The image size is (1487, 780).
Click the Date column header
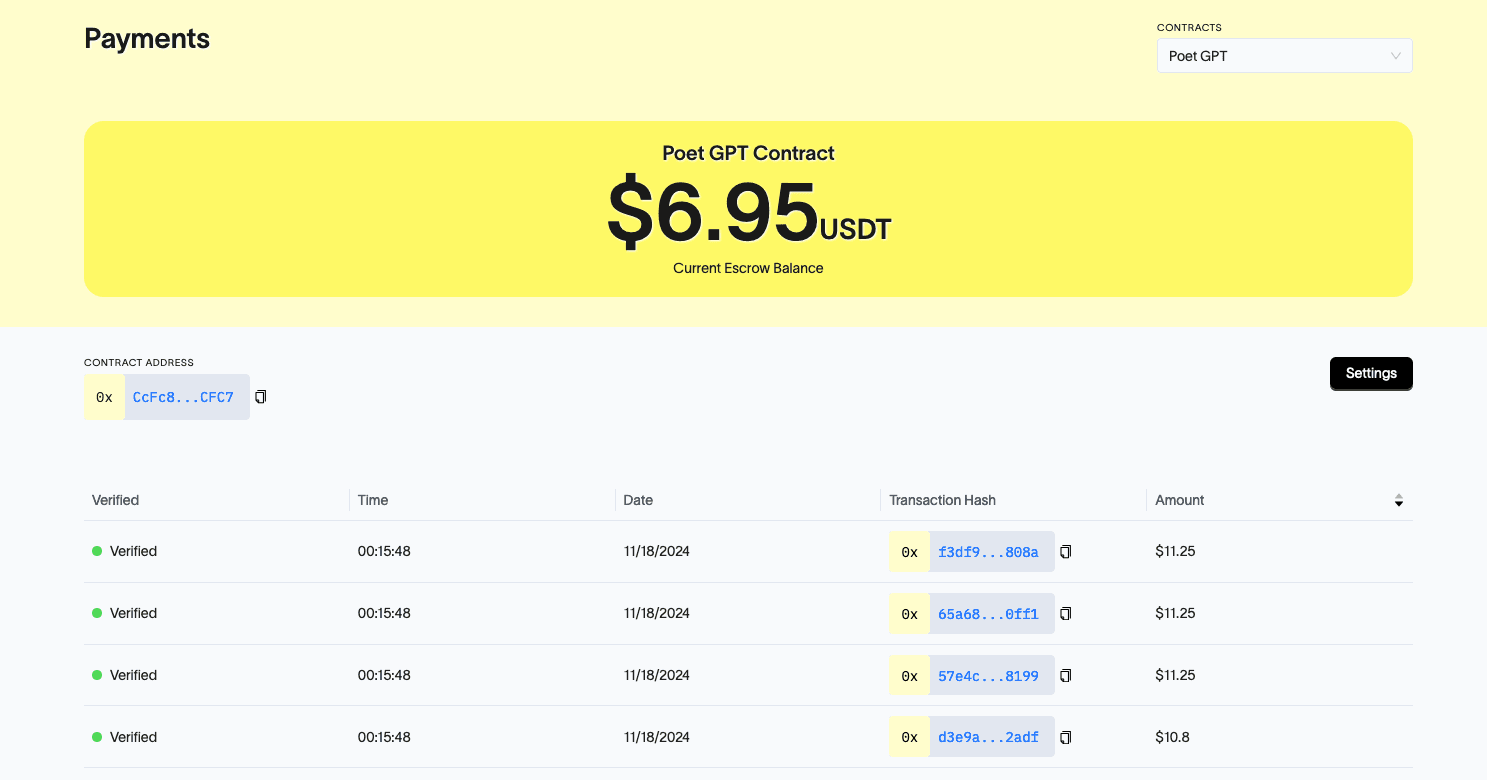click(x=638, y=500)
